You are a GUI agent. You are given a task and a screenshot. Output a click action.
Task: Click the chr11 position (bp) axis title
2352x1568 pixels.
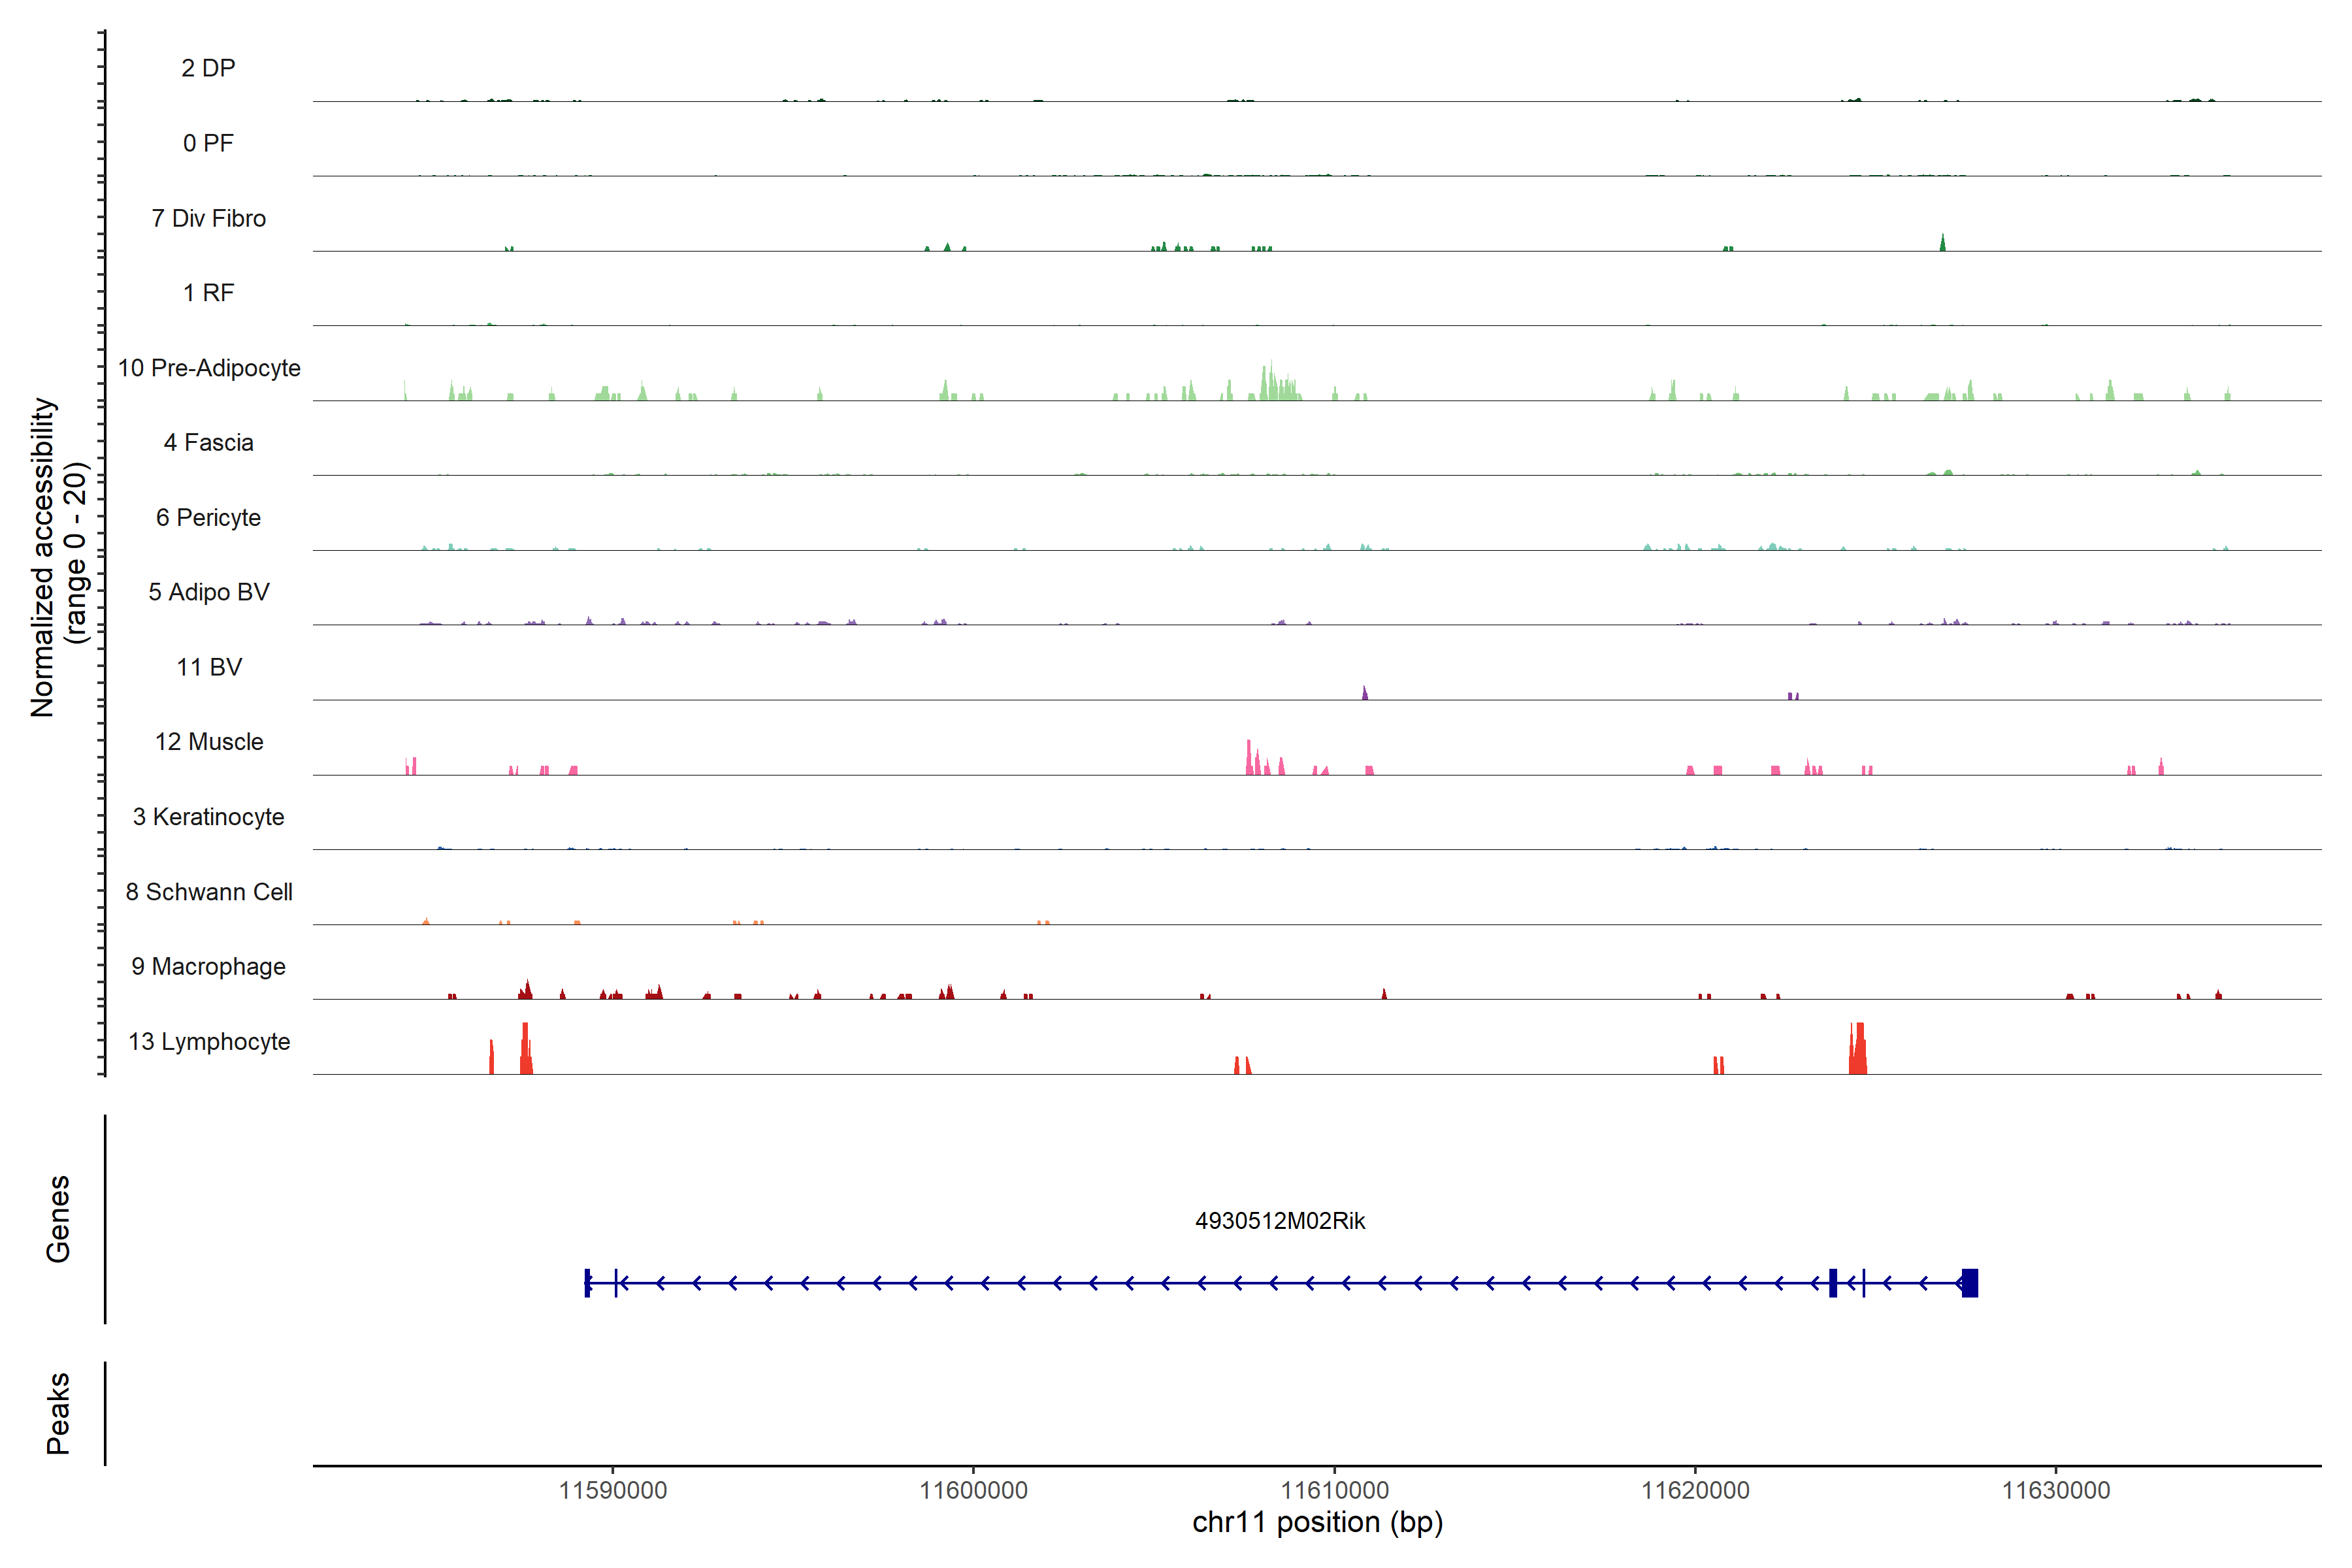1317,1523
